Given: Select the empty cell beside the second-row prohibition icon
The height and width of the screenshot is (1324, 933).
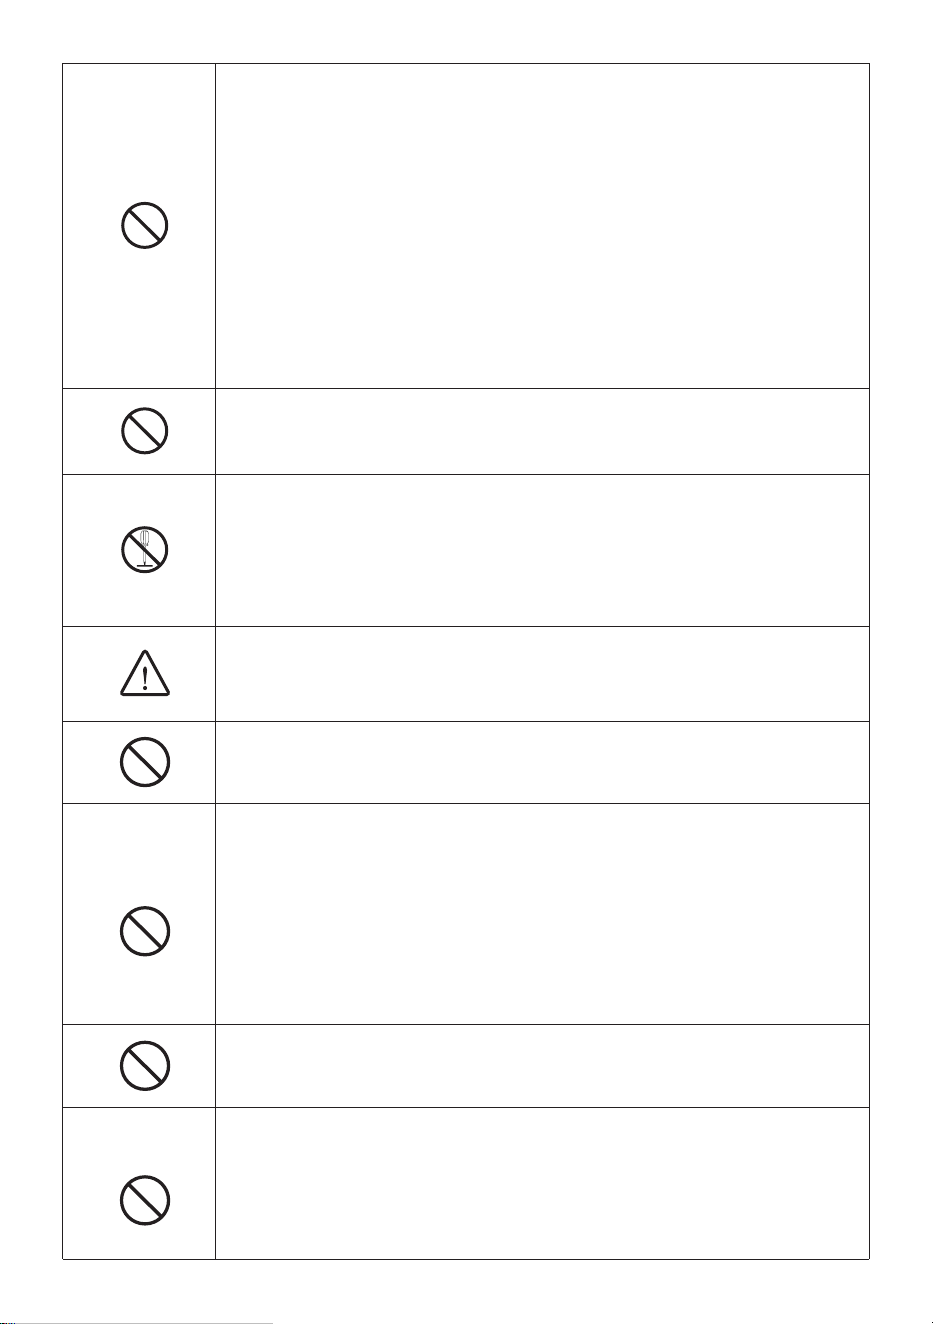Looking at the screenshot, I should coord(542,431).
